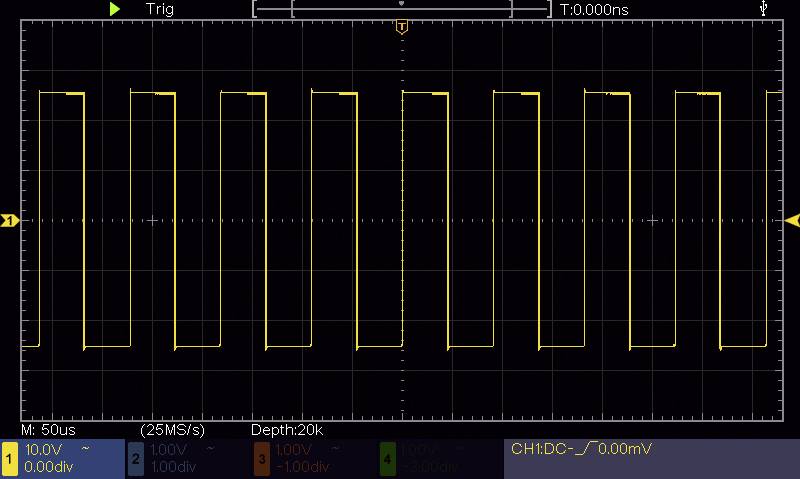
Task: Toggle the yellow channel 1 badge
Action: [10, 458]
